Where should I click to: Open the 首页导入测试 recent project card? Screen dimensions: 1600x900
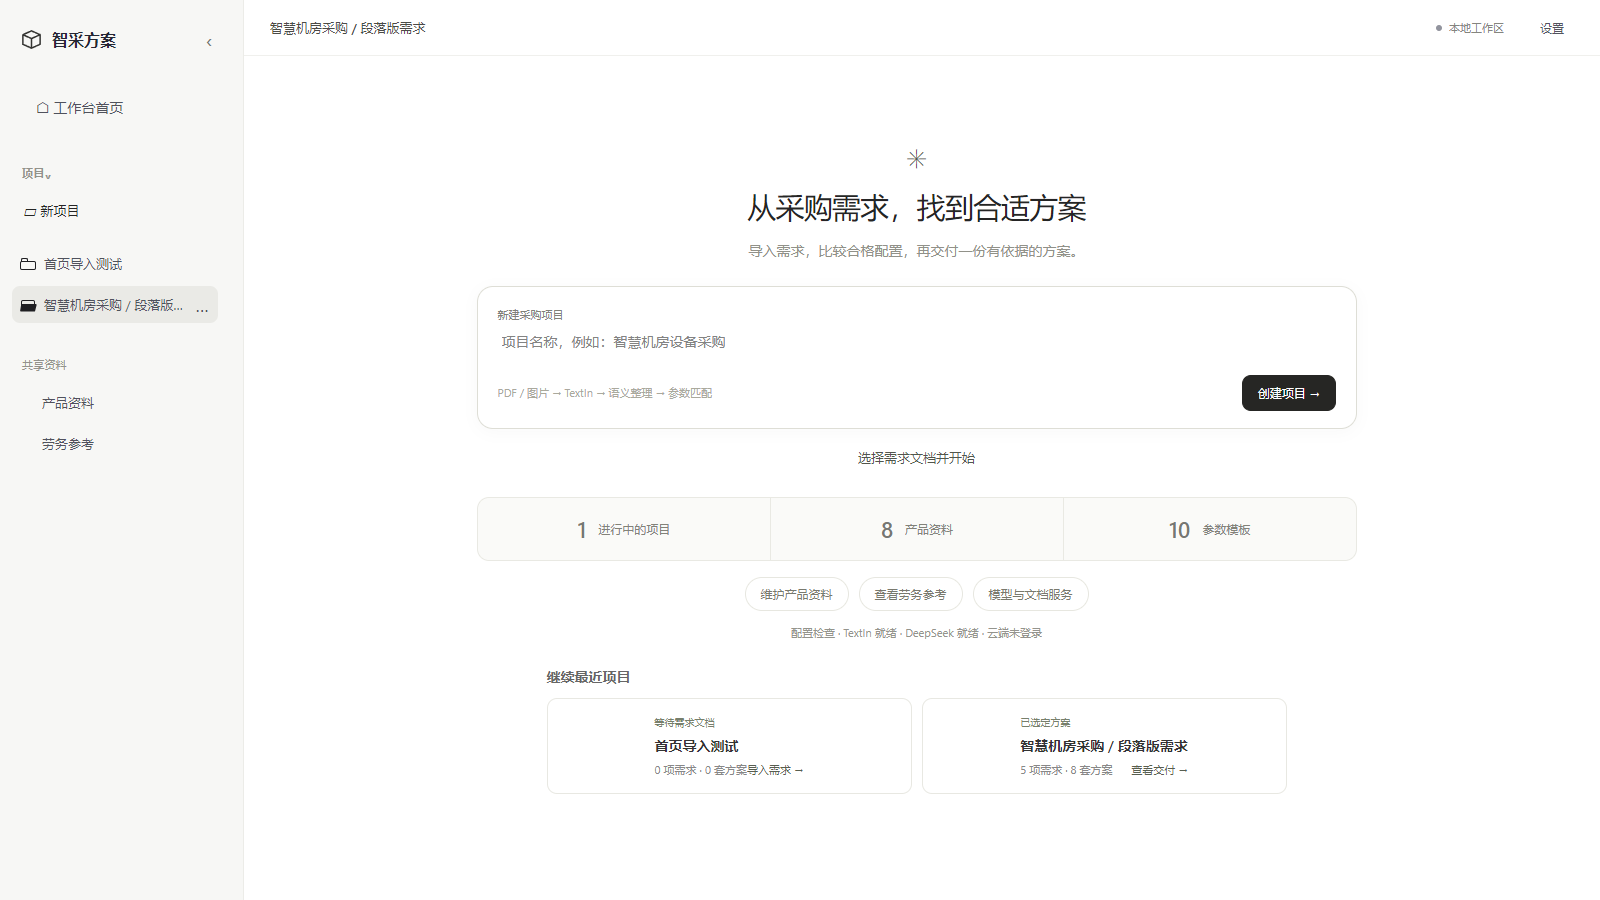coord(729,746)
